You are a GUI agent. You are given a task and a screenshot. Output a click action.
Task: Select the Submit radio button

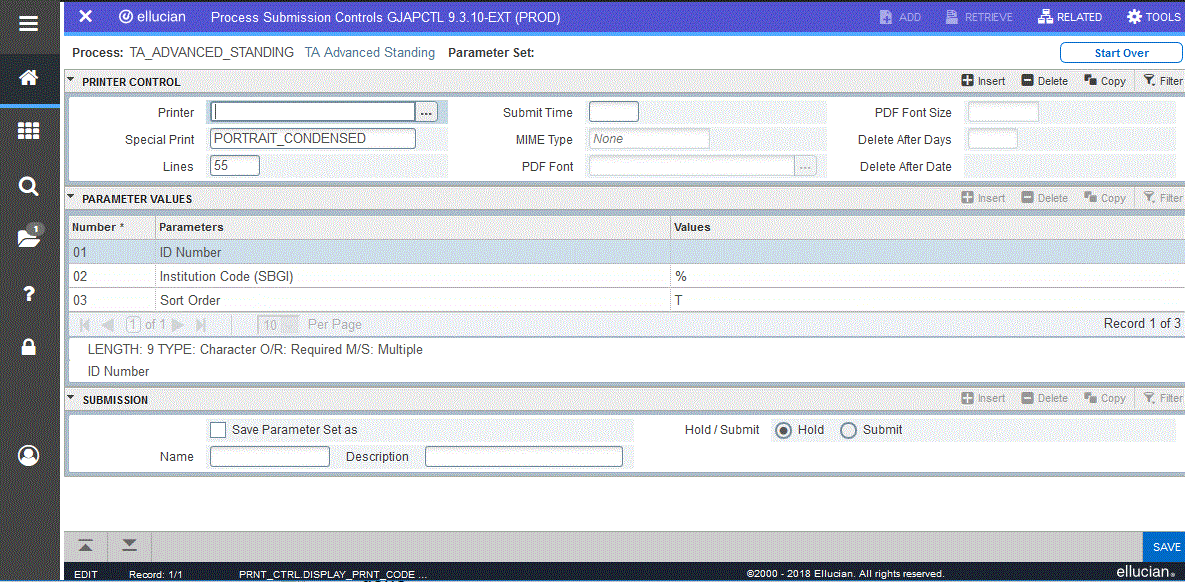(848, 430)
